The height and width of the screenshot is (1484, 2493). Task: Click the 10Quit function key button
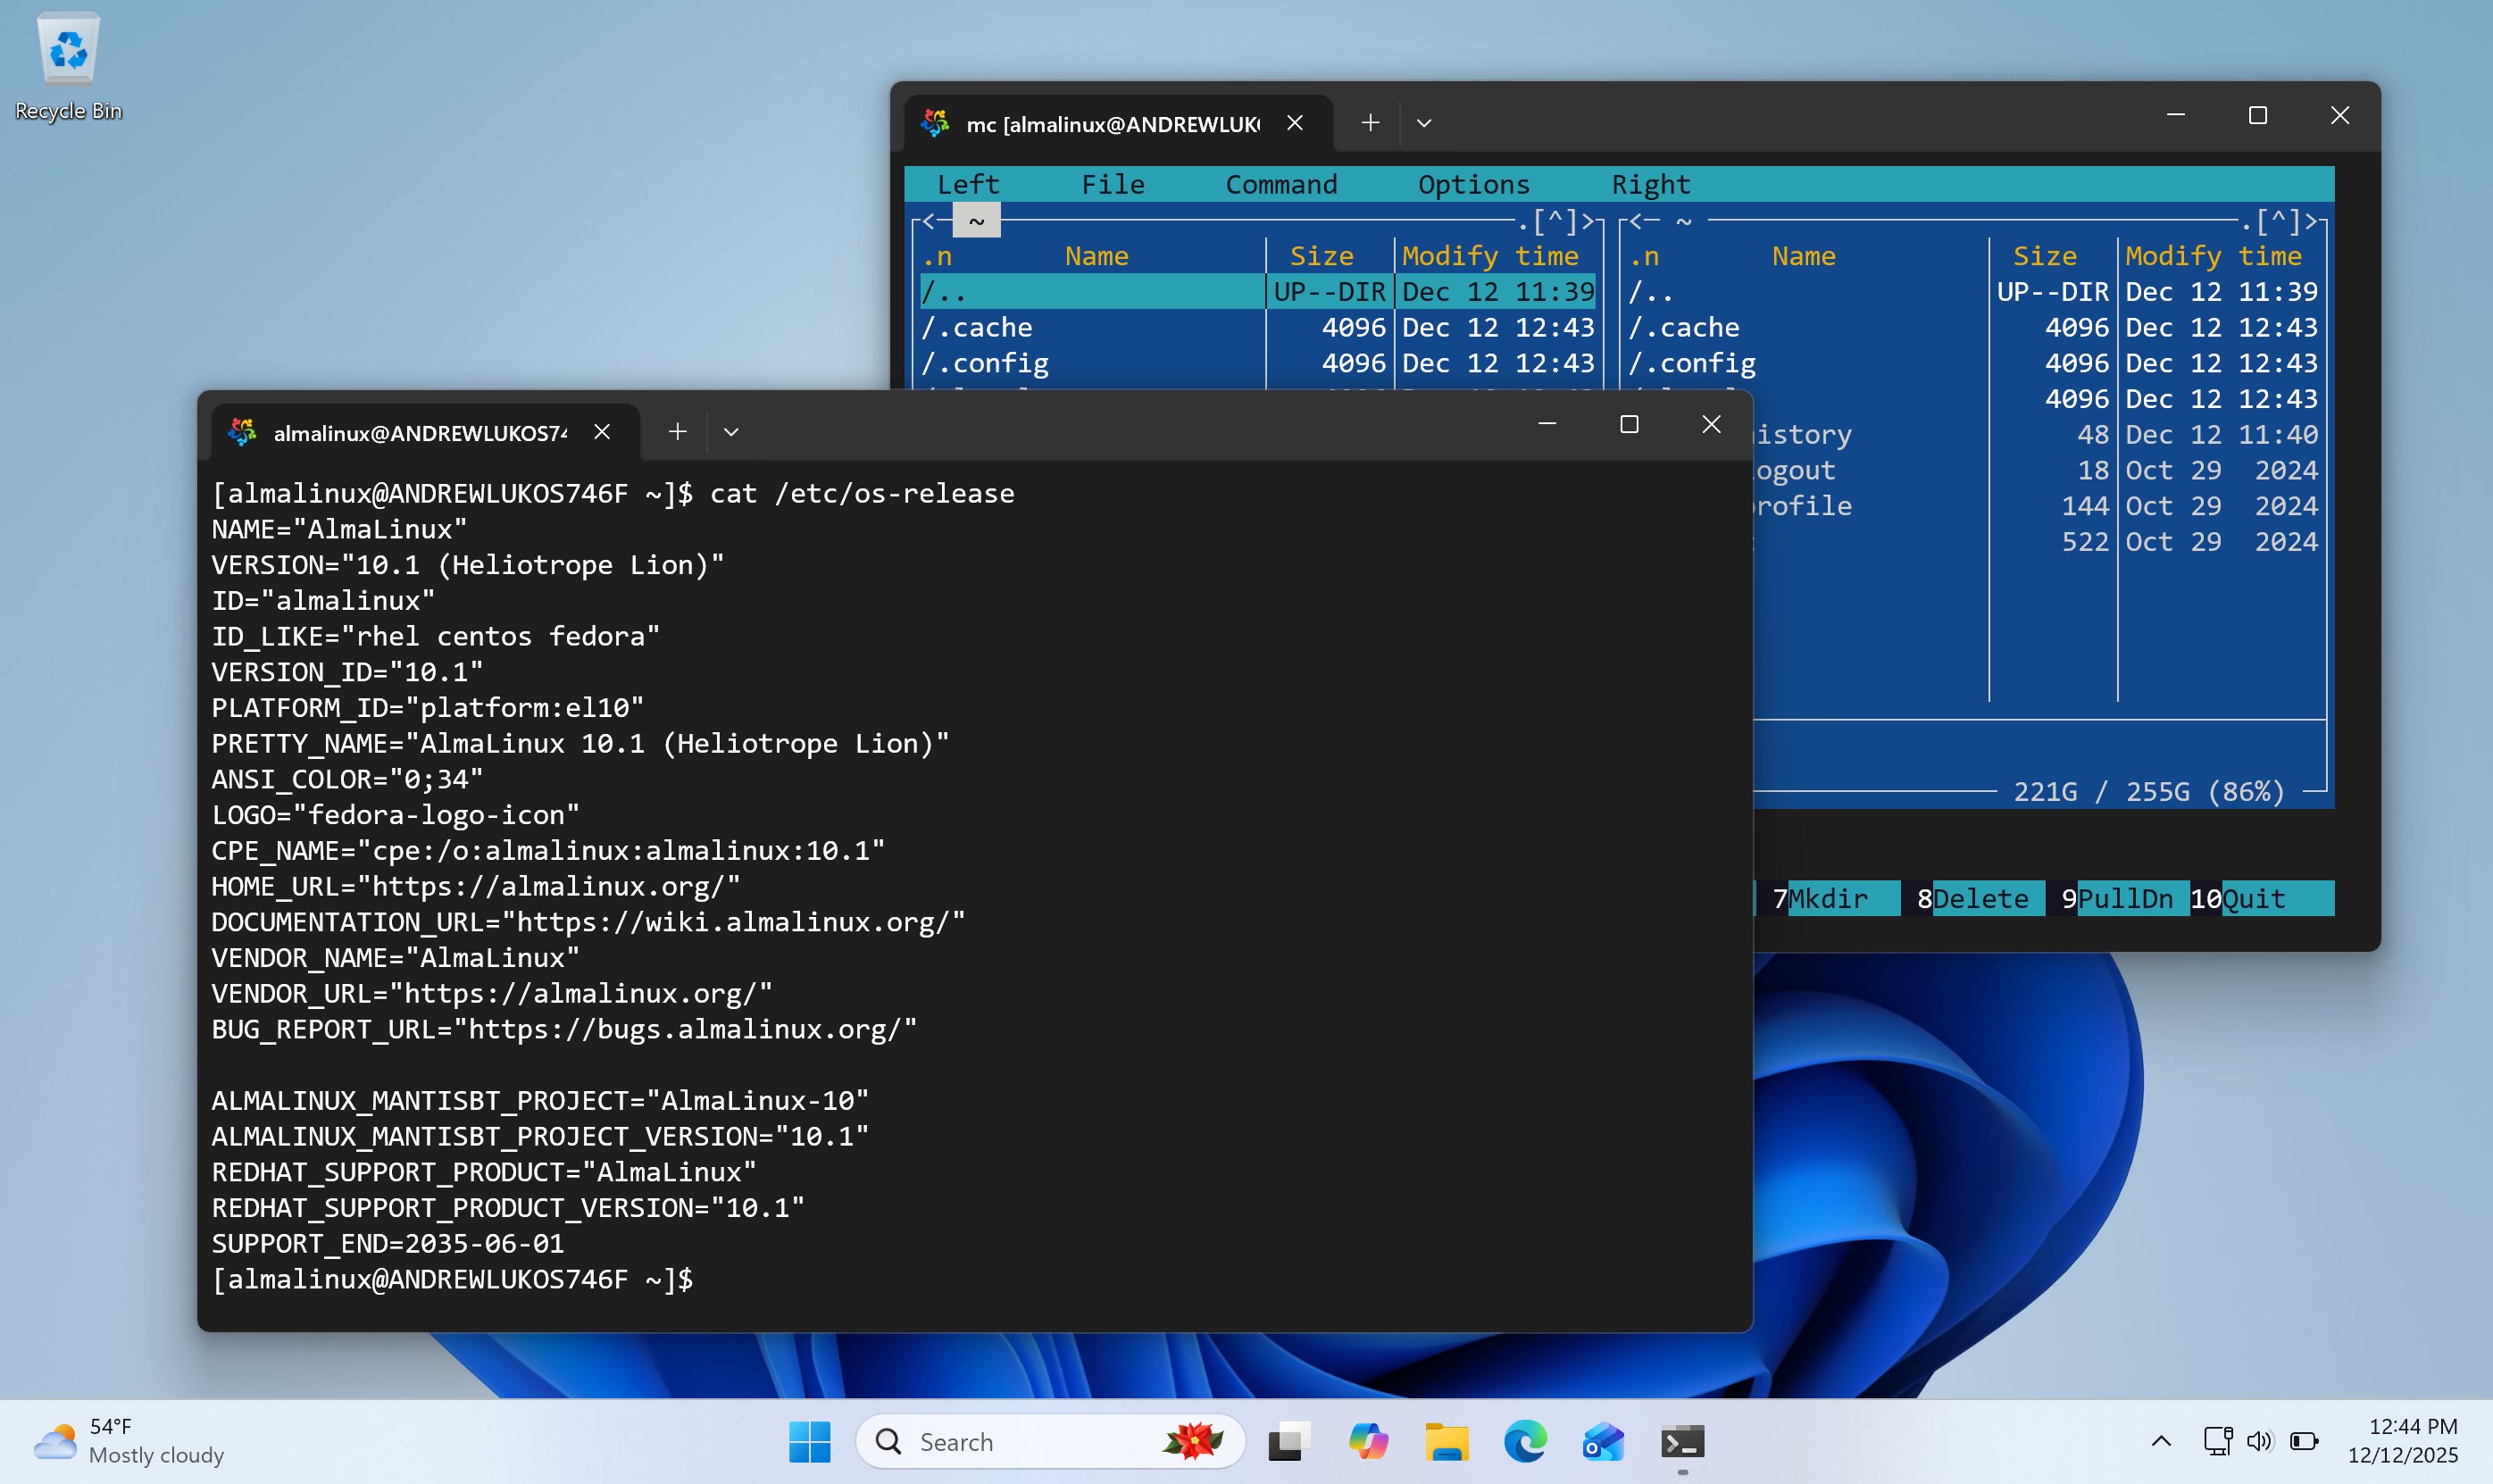click(x=2262, y=898)
